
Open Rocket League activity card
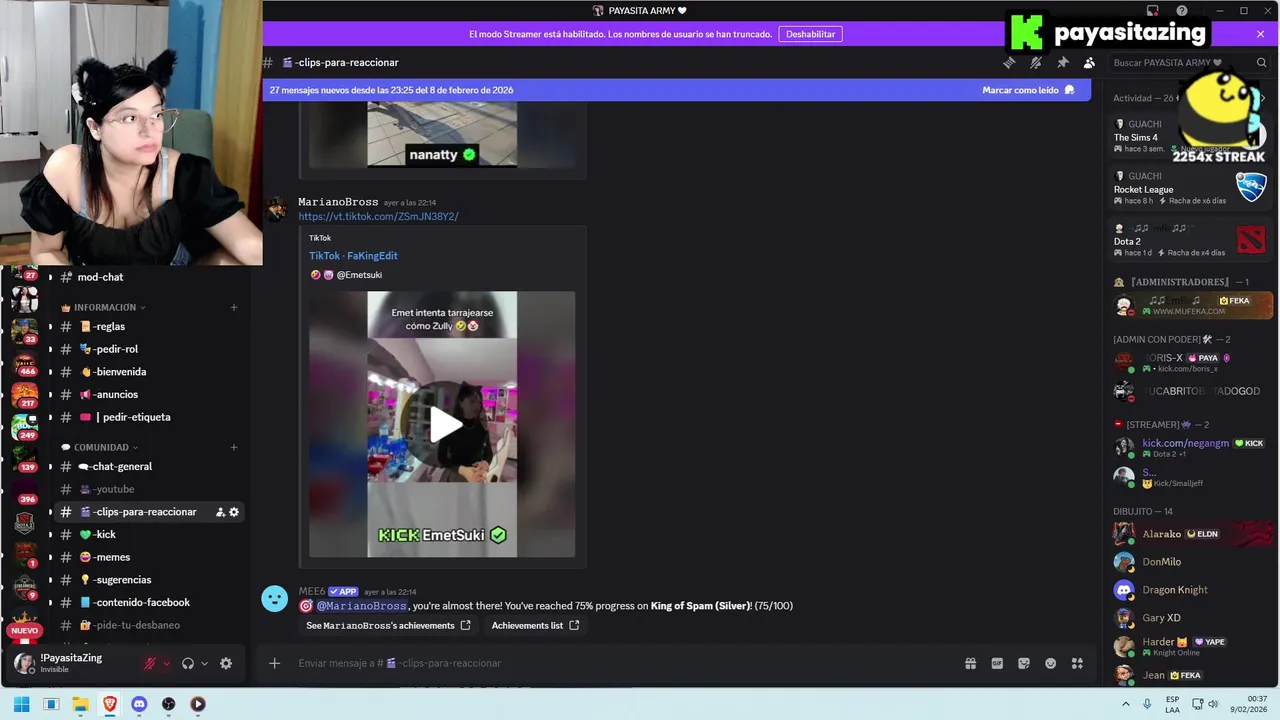1190,188
